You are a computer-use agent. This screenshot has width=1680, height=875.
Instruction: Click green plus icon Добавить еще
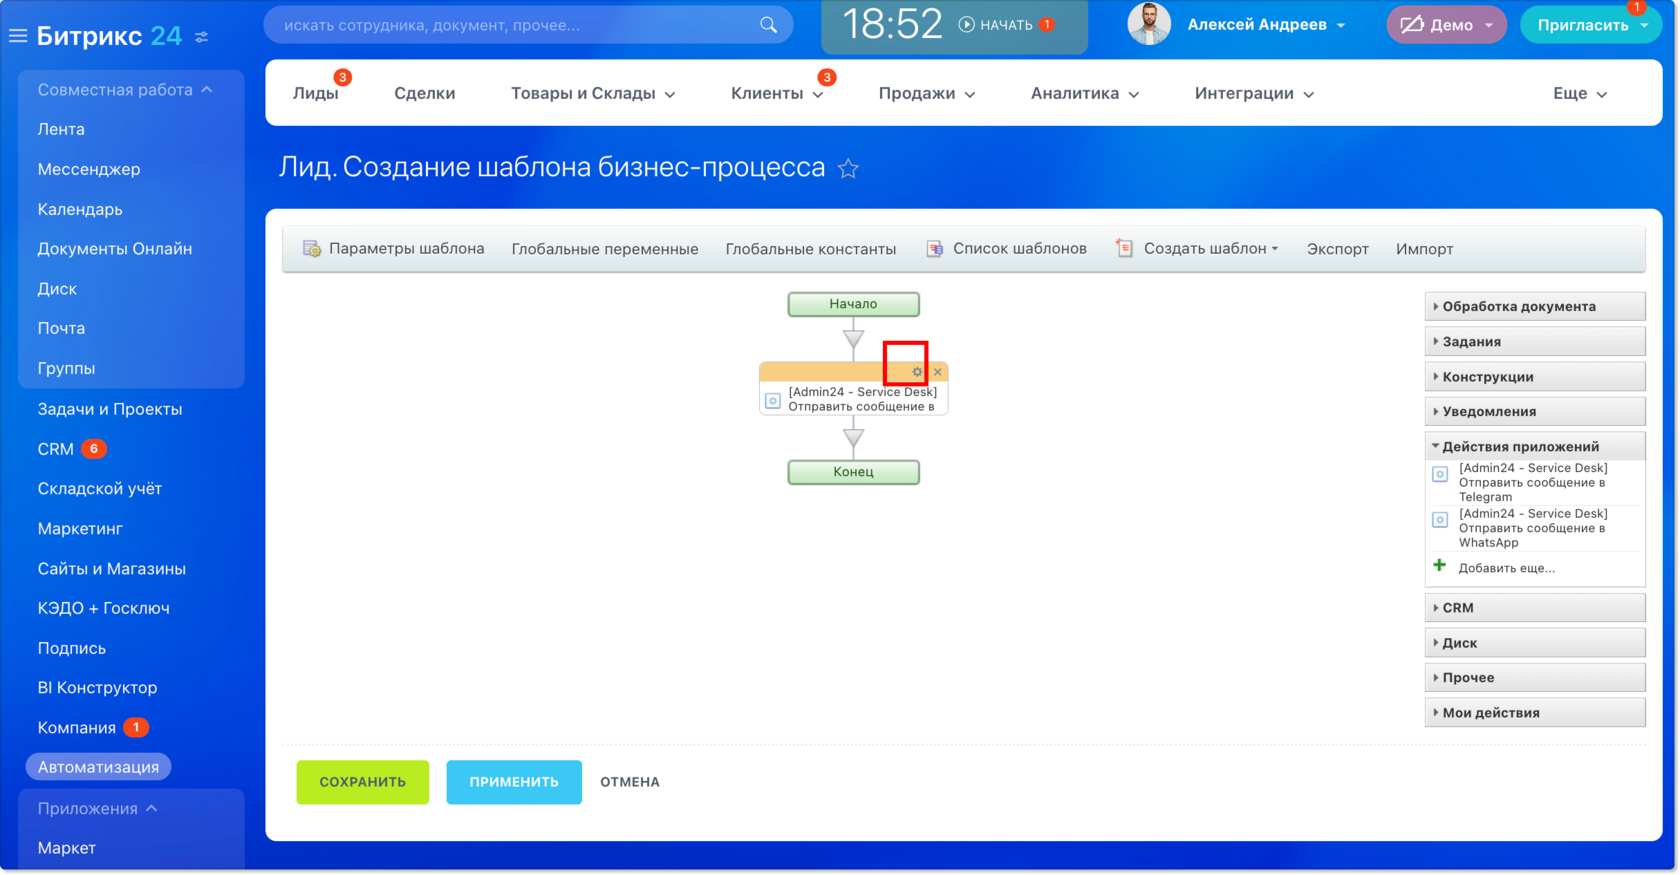pyautogui.click(x=1440, y=566)
